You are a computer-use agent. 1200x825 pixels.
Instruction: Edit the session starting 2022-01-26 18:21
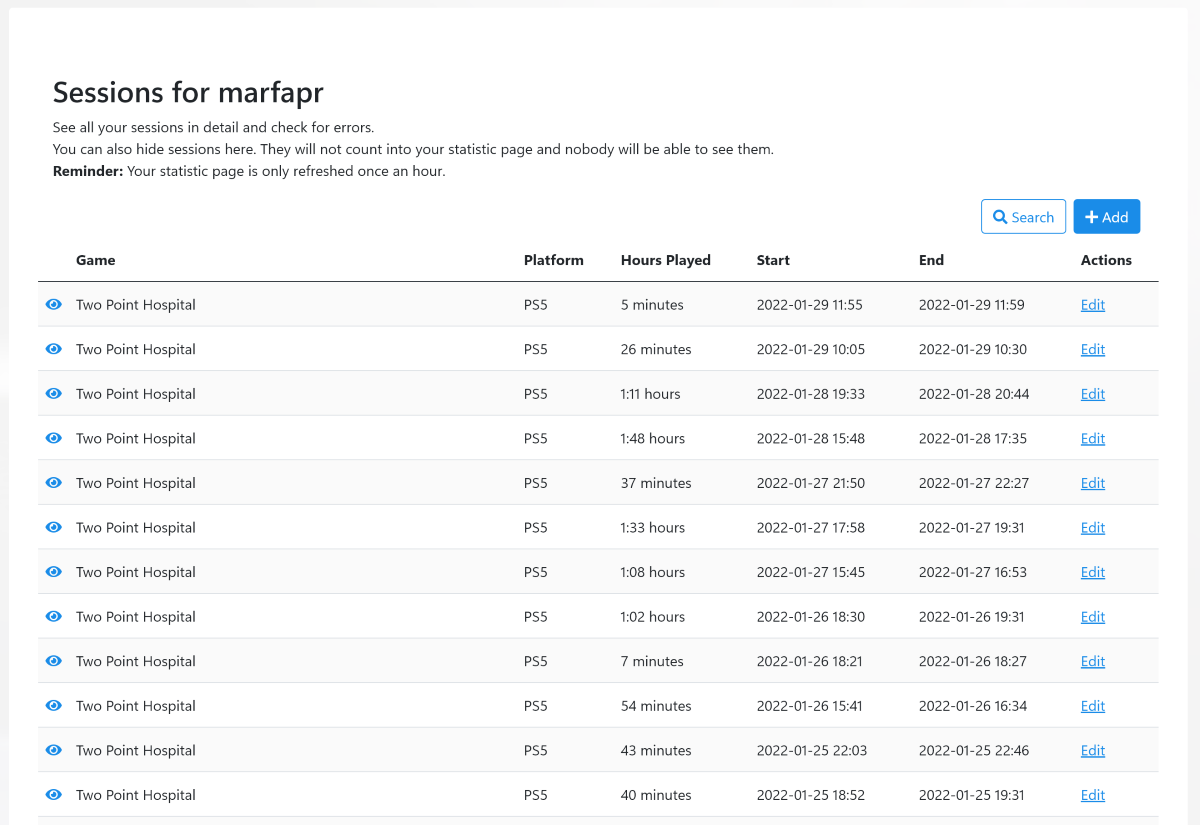[1093, 661]
